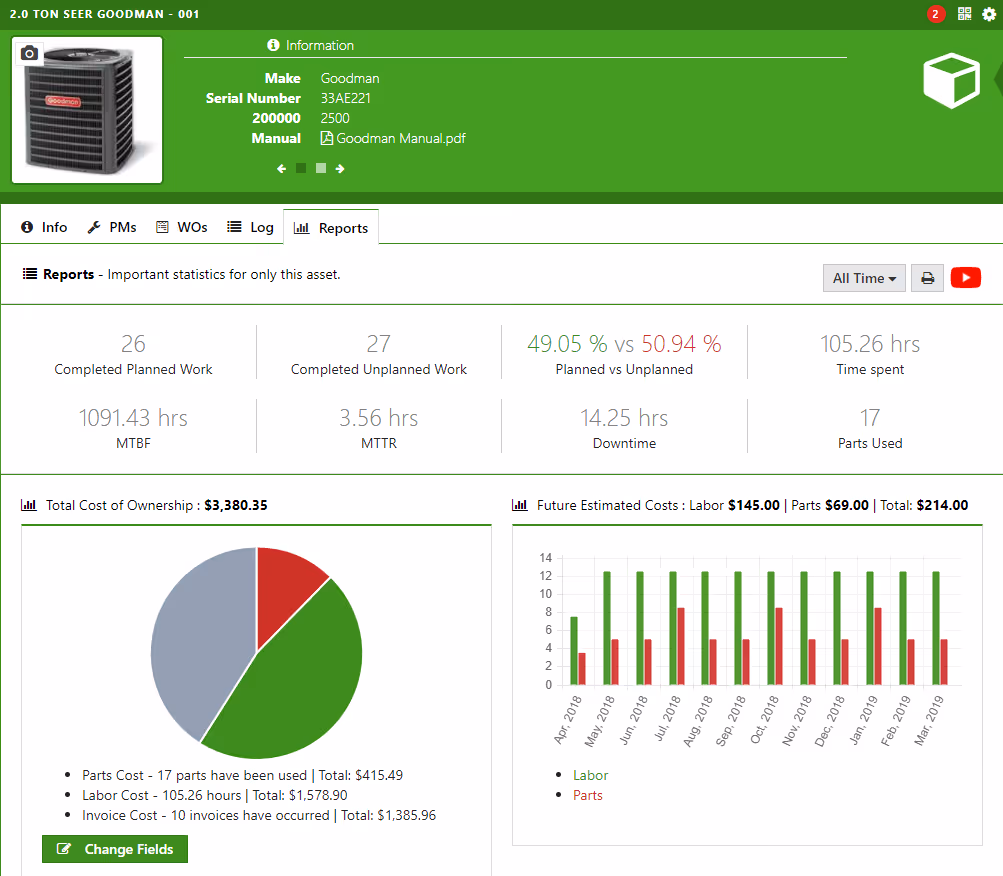
Task: Switch to the WOs tab
Action: (x=181, y=227)
